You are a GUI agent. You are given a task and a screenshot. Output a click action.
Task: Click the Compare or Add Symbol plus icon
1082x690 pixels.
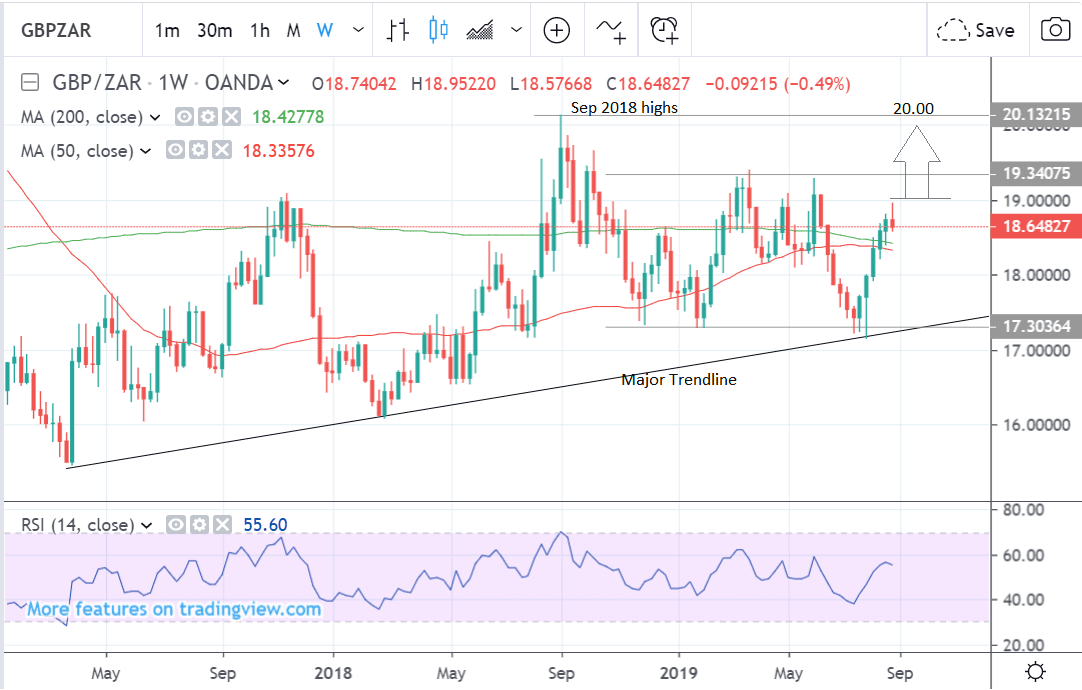point(556,30)
